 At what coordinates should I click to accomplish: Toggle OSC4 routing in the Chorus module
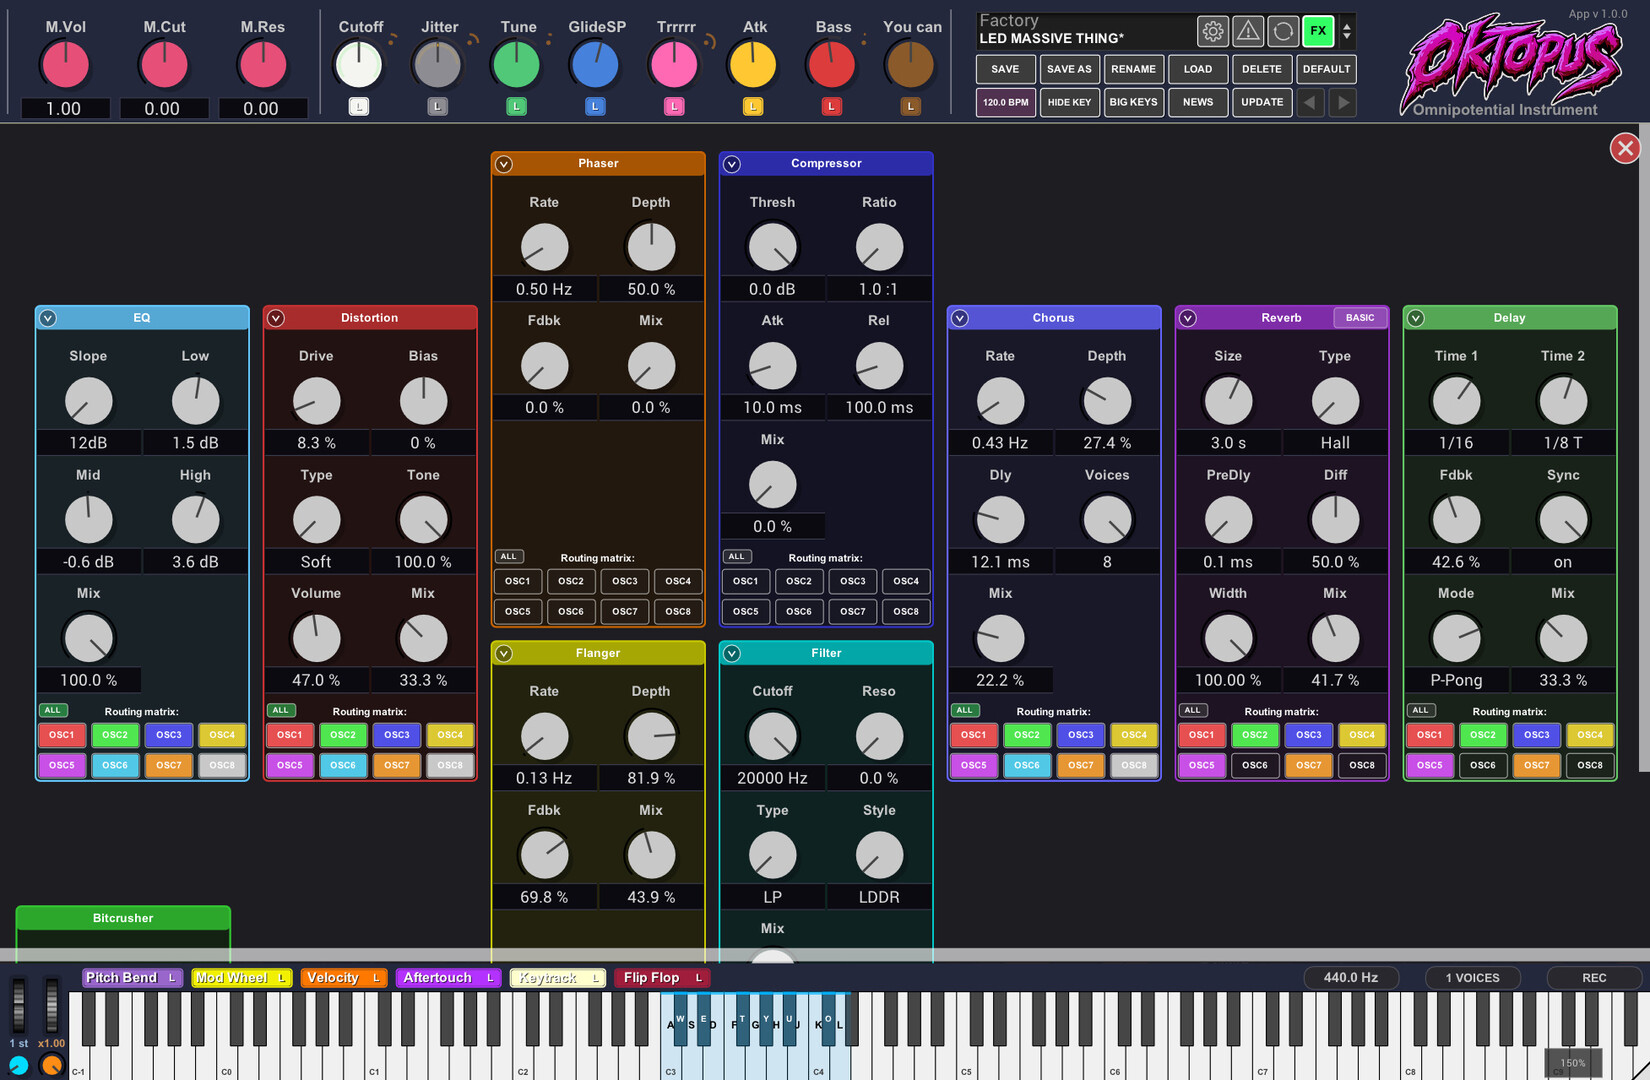tap(1134, 735)
